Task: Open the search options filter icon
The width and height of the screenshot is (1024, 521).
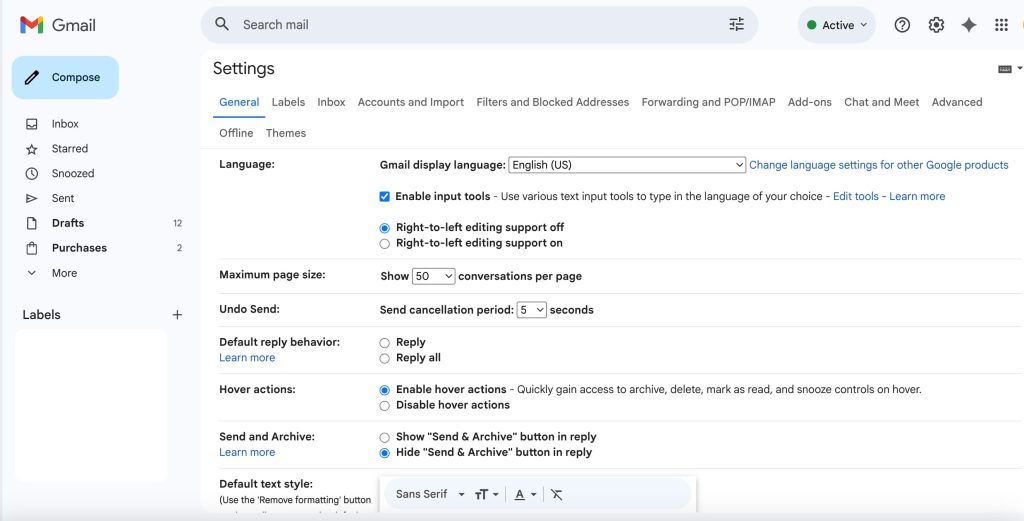Action: (736, 25)
